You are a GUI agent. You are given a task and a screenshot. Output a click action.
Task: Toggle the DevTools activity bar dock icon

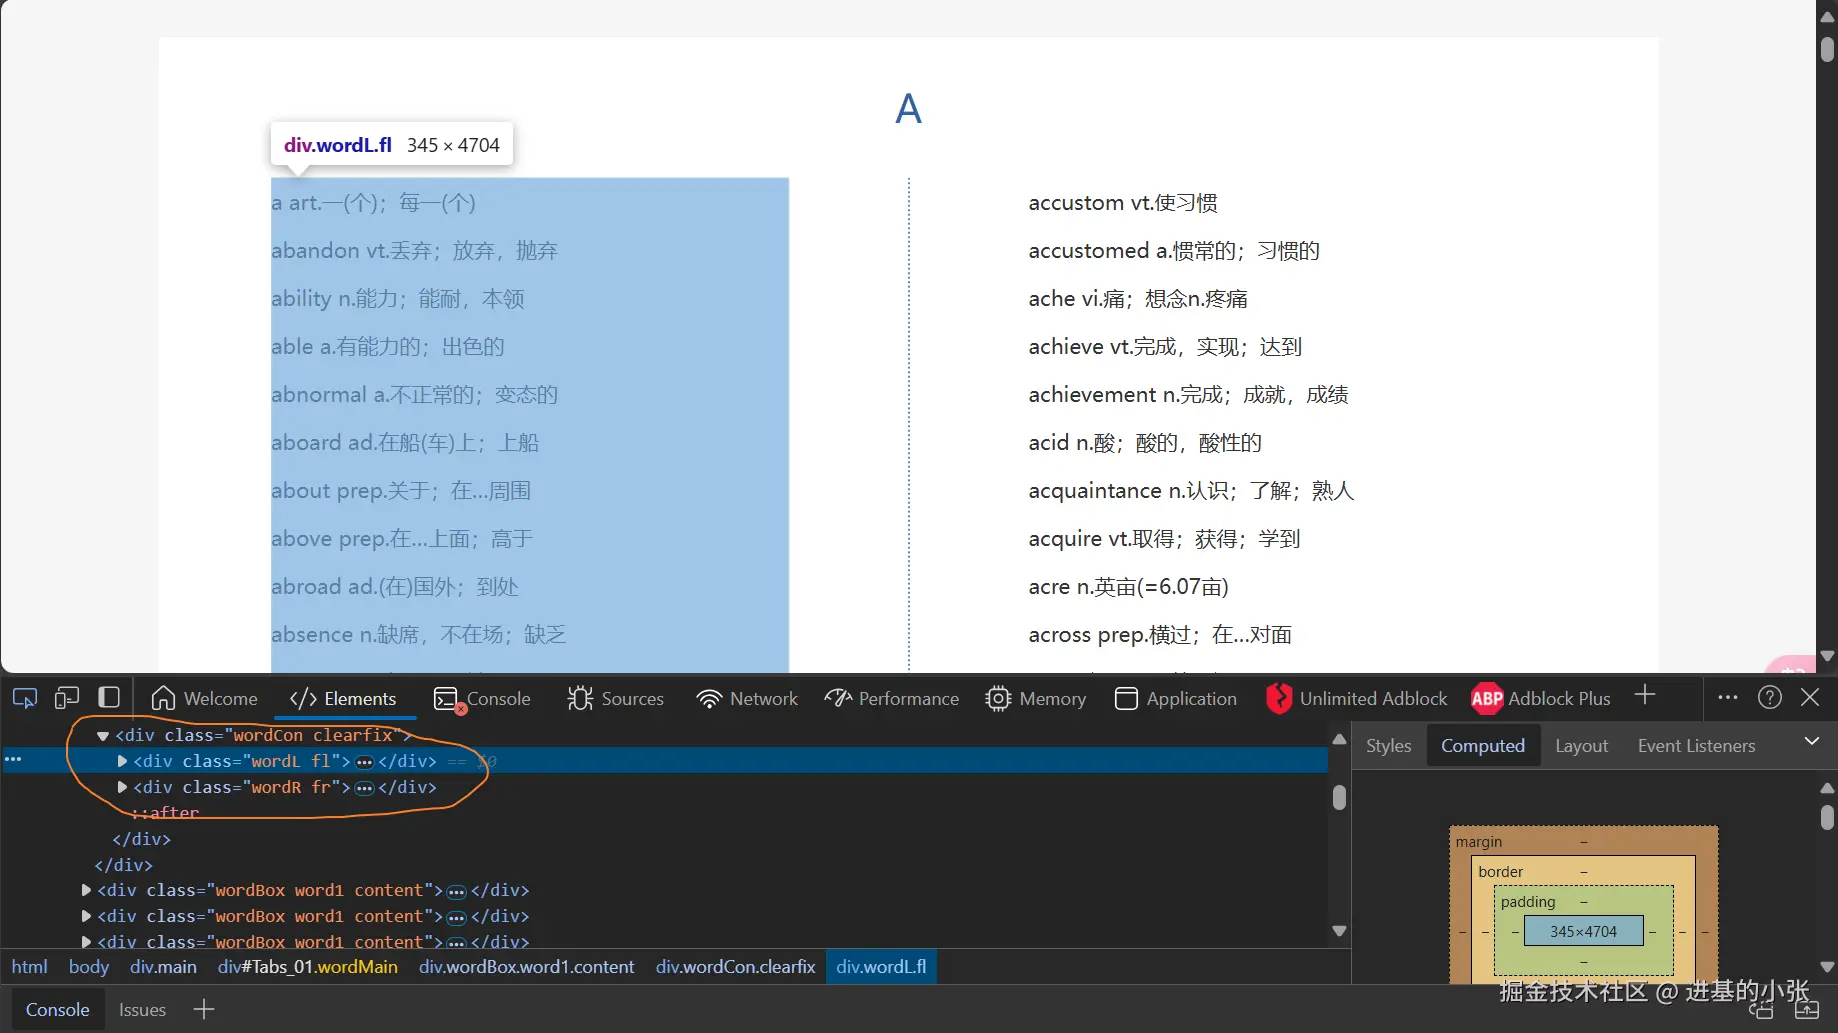coord(109,698)
